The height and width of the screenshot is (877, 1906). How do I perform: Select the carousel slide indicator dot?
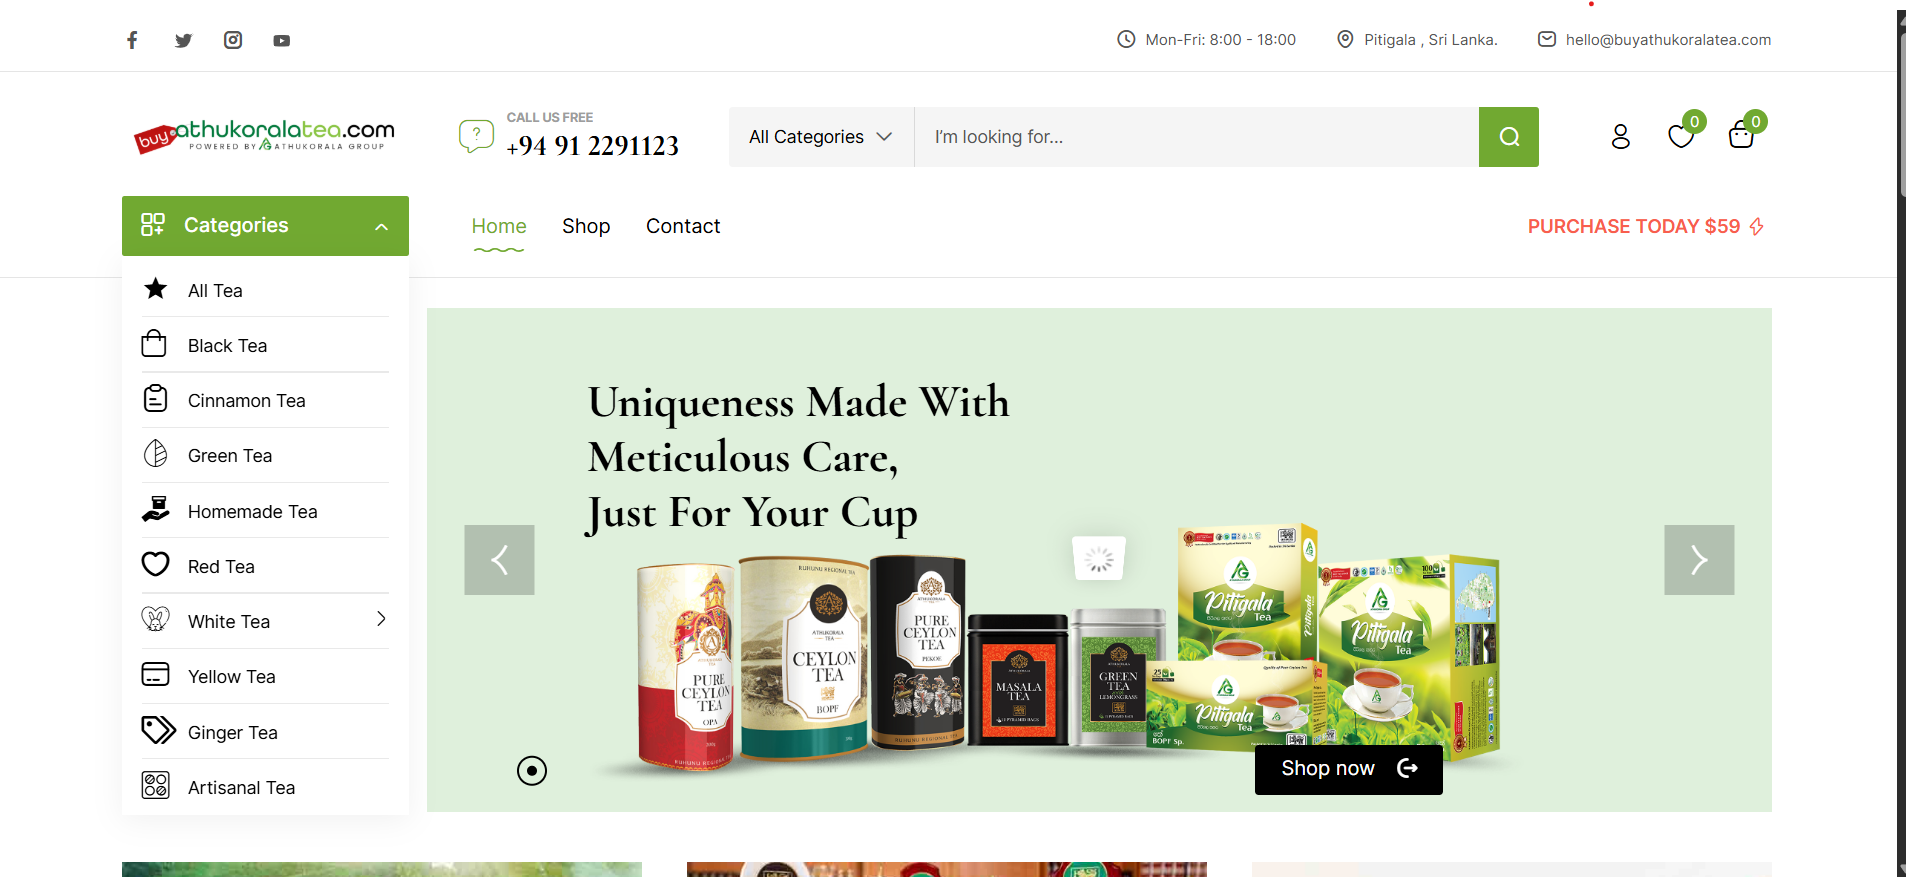click(x=532, y=770)
